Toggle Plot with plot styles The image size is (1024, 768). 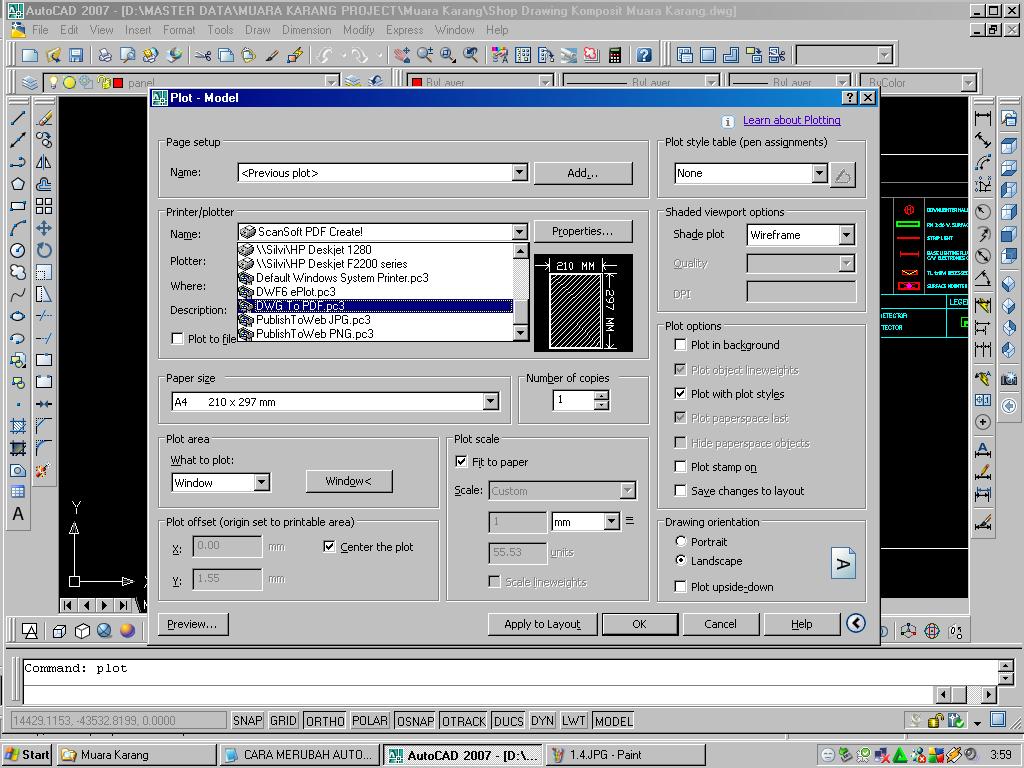click(680, 393)
